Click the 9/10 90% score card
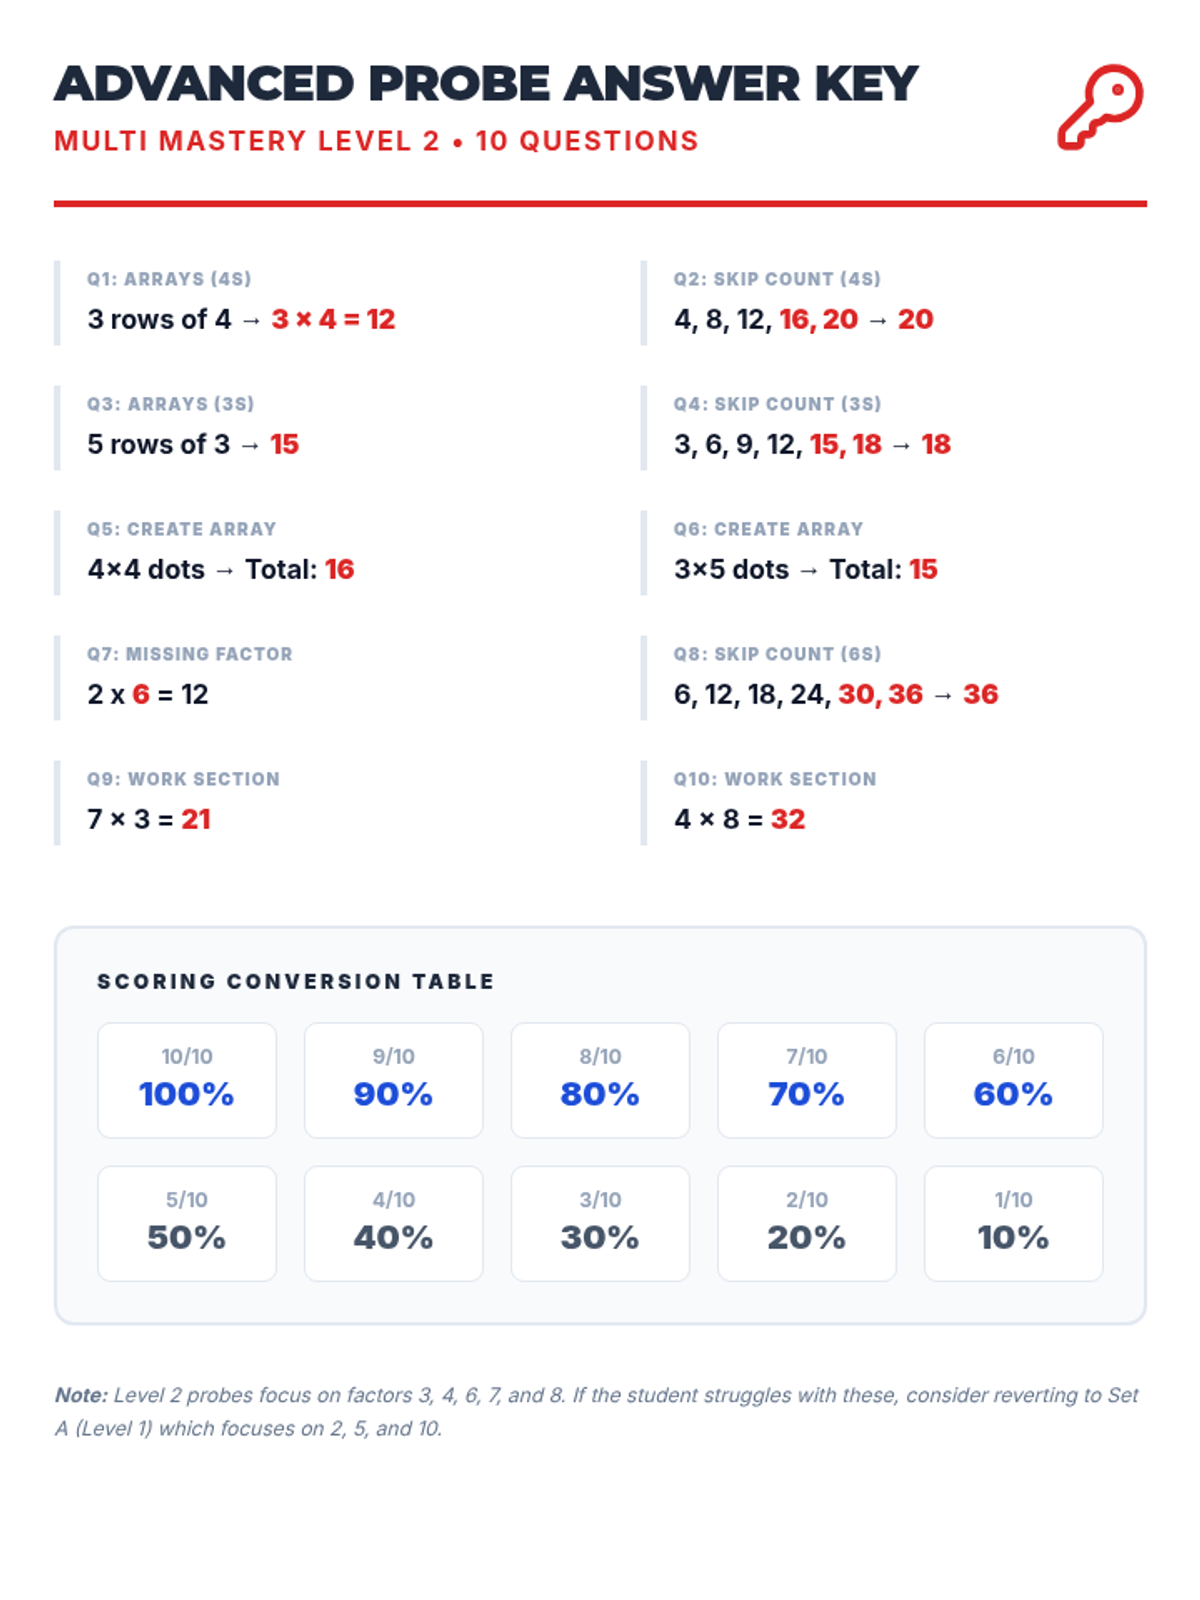Viewport: 1200px width, 1600px height. coord(393,1080)
